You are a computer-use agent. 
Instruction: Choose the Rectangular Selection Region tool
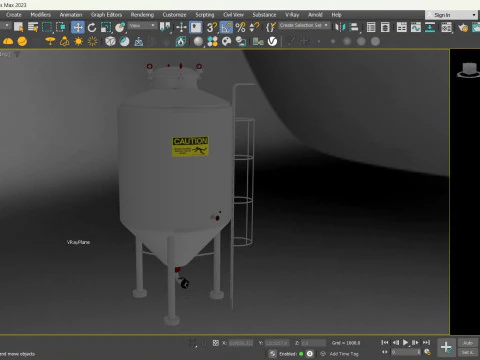(47, 27)
